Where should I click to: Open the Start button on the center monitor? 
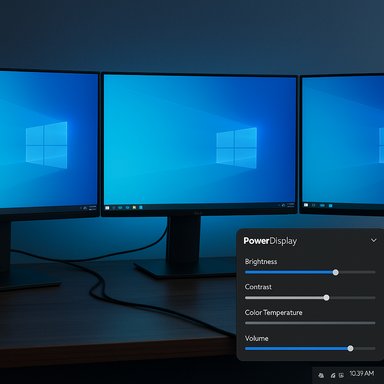point(107,208)
